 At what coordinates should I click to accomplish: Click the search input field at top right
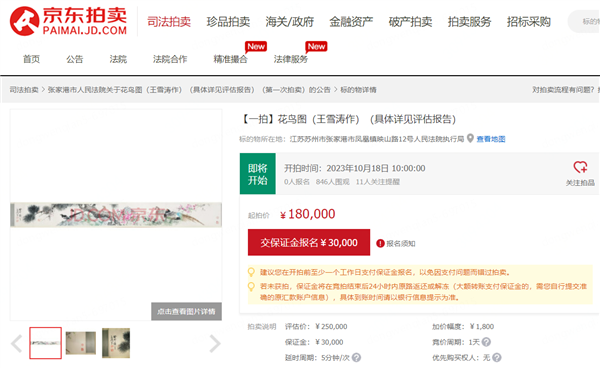[584, 21]
